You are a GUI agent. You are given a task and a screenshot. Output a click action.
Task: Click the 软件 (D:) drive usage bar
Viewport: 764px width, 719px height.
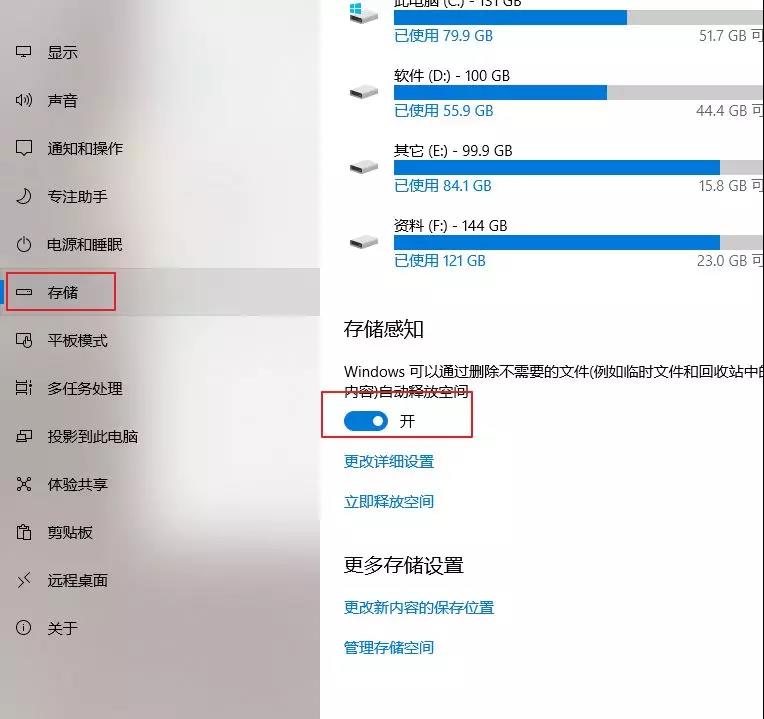tap(578, 93)
